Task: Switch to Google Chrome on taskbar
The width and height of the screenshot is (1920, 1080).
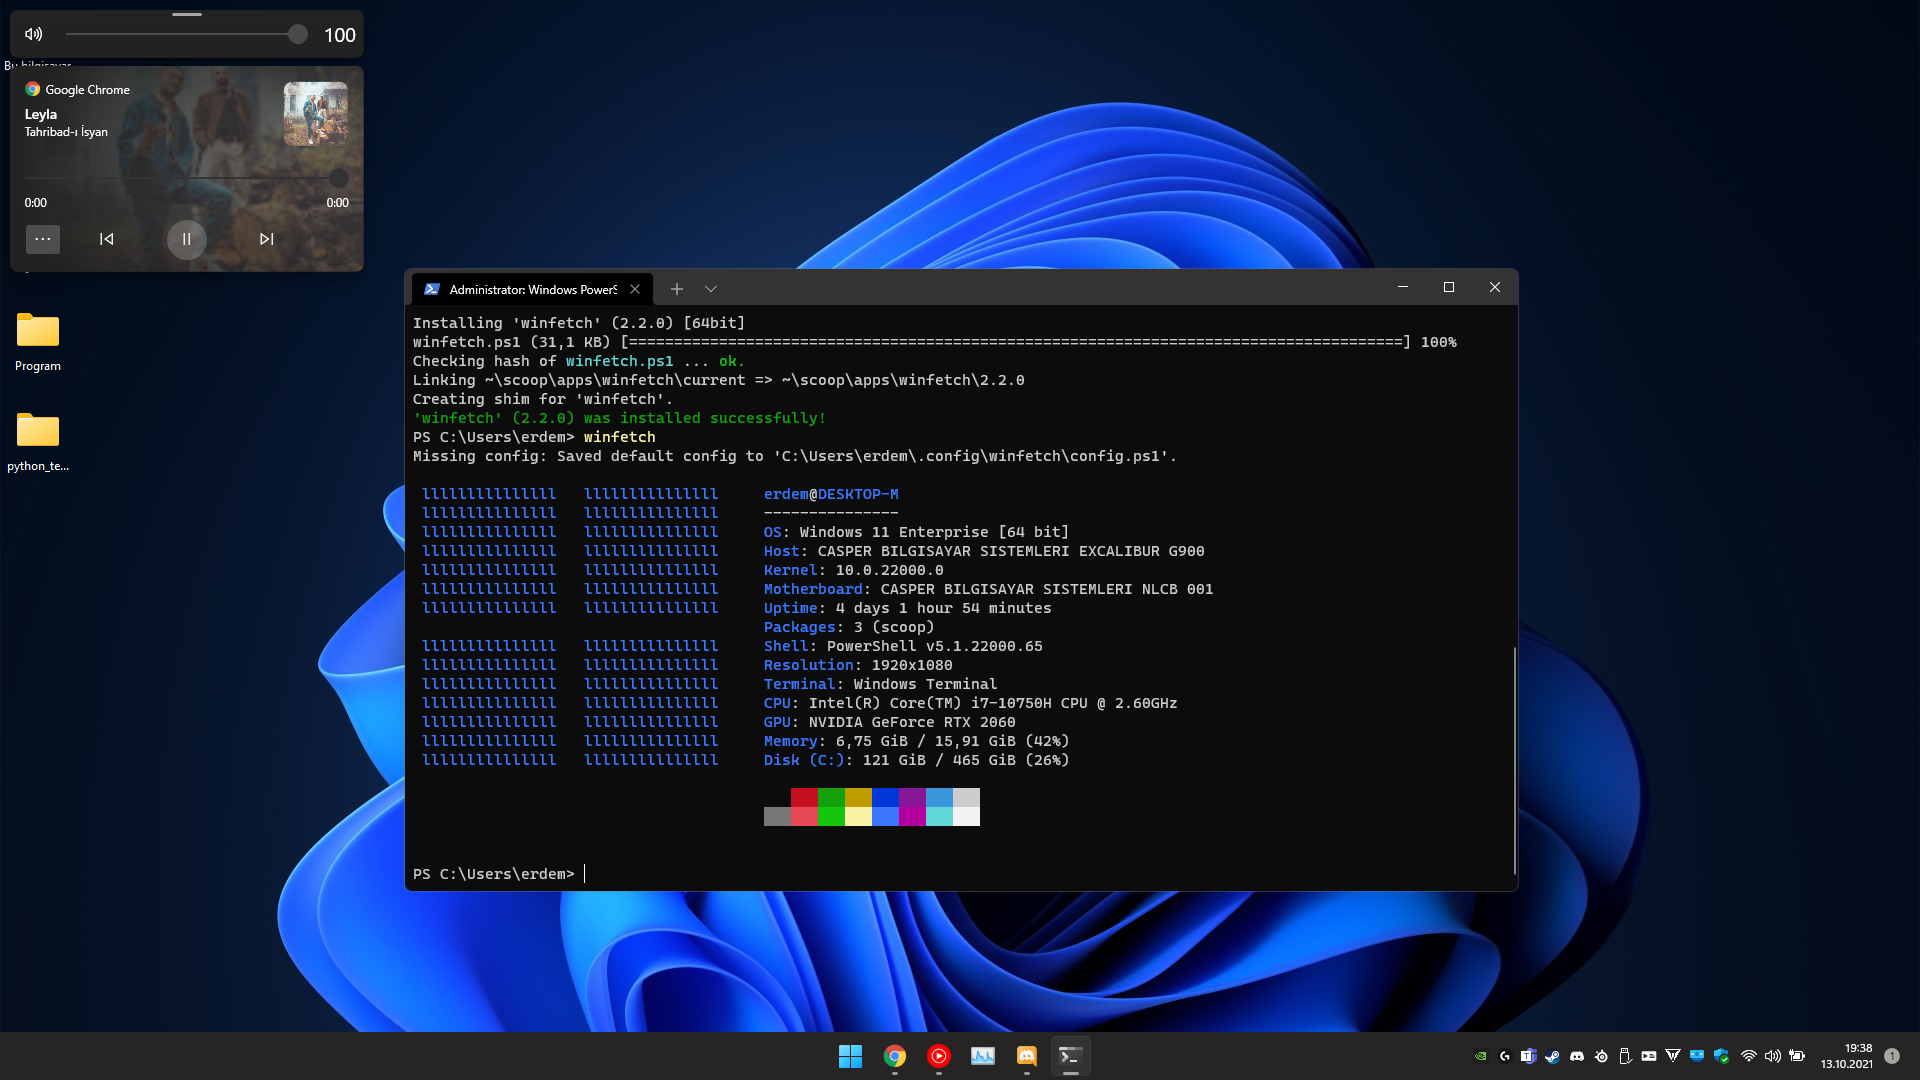Action: (x=895, y=1056)
